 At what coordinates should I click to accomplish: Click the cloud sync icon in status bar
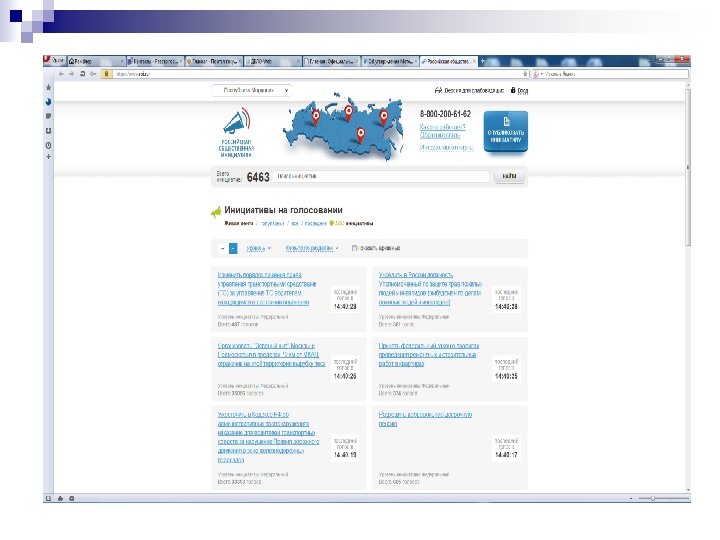click(x=60, y=498)
